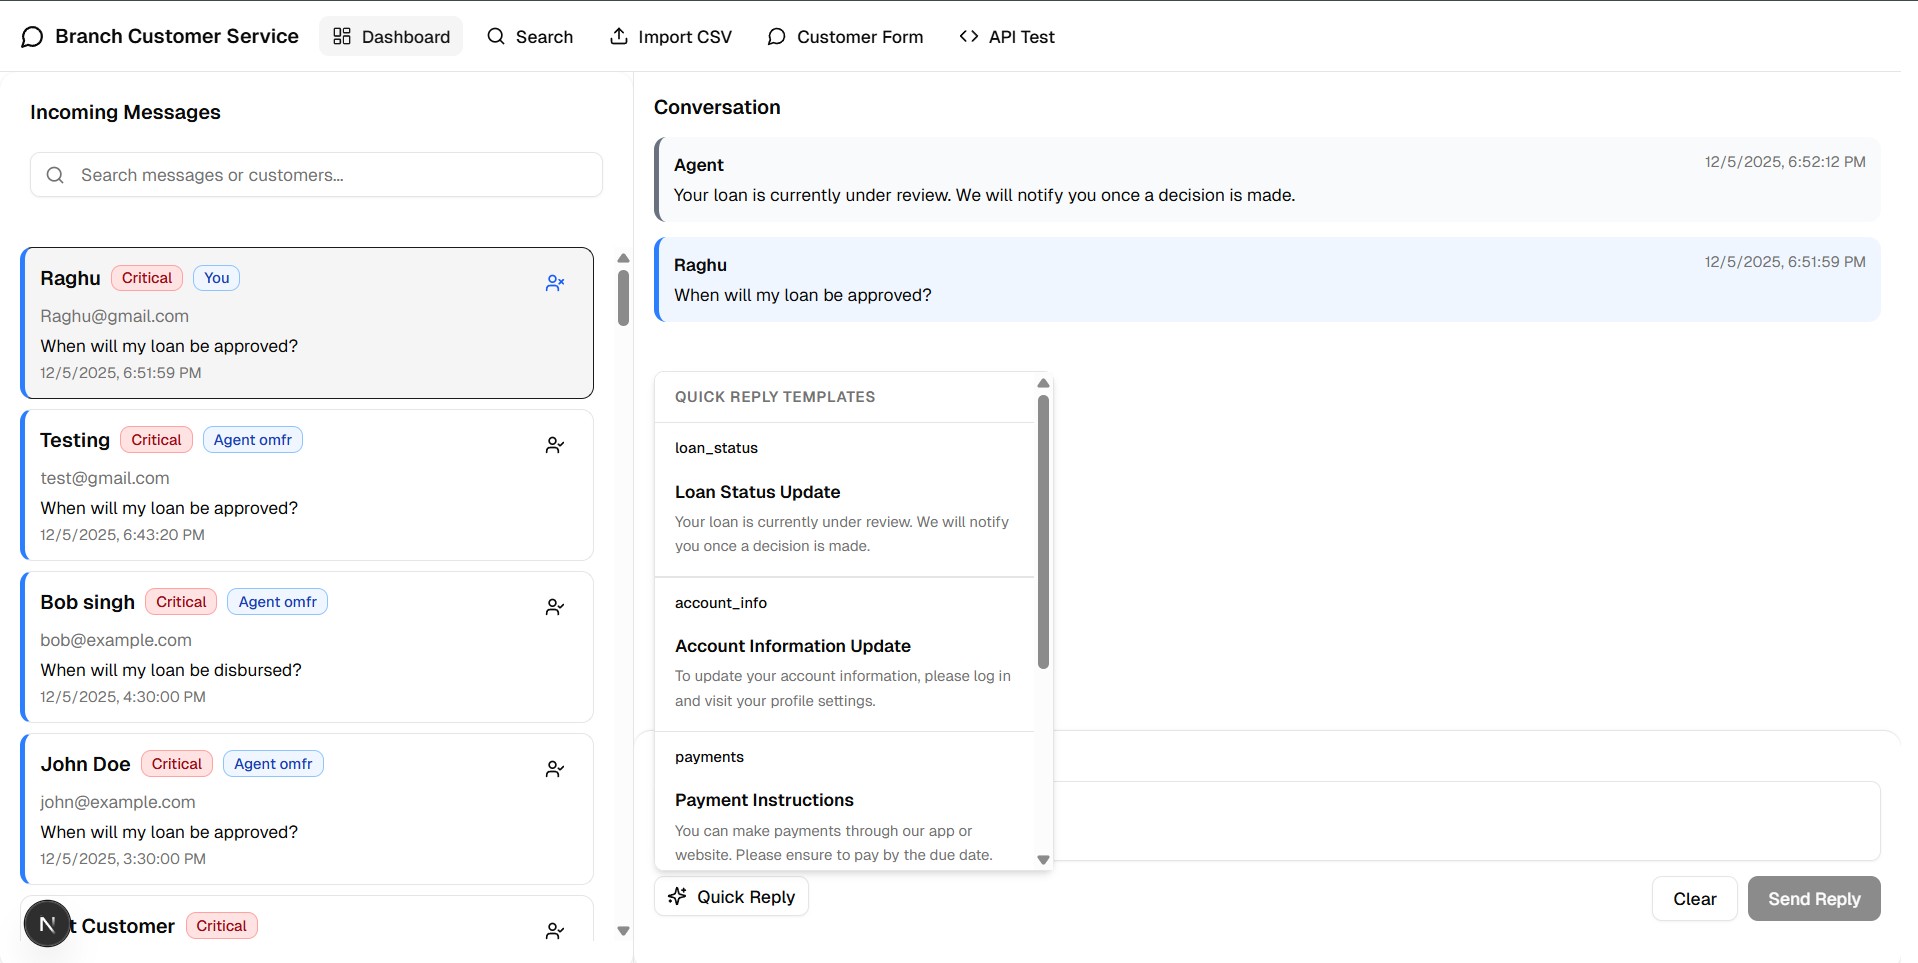Viewport: 1918px width, 963px height.
Task: Click the Clear button
Action: (1694, 898)
